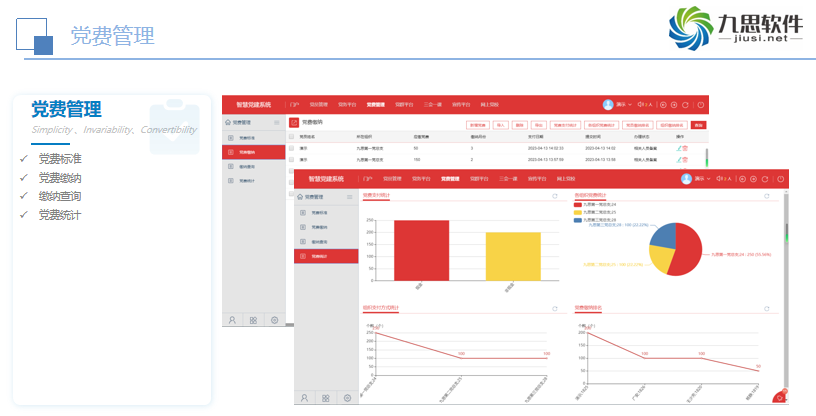Screen dimensions: 816x416
Task: Refresh the pie chart statistics panel
Action: point(770,196)
